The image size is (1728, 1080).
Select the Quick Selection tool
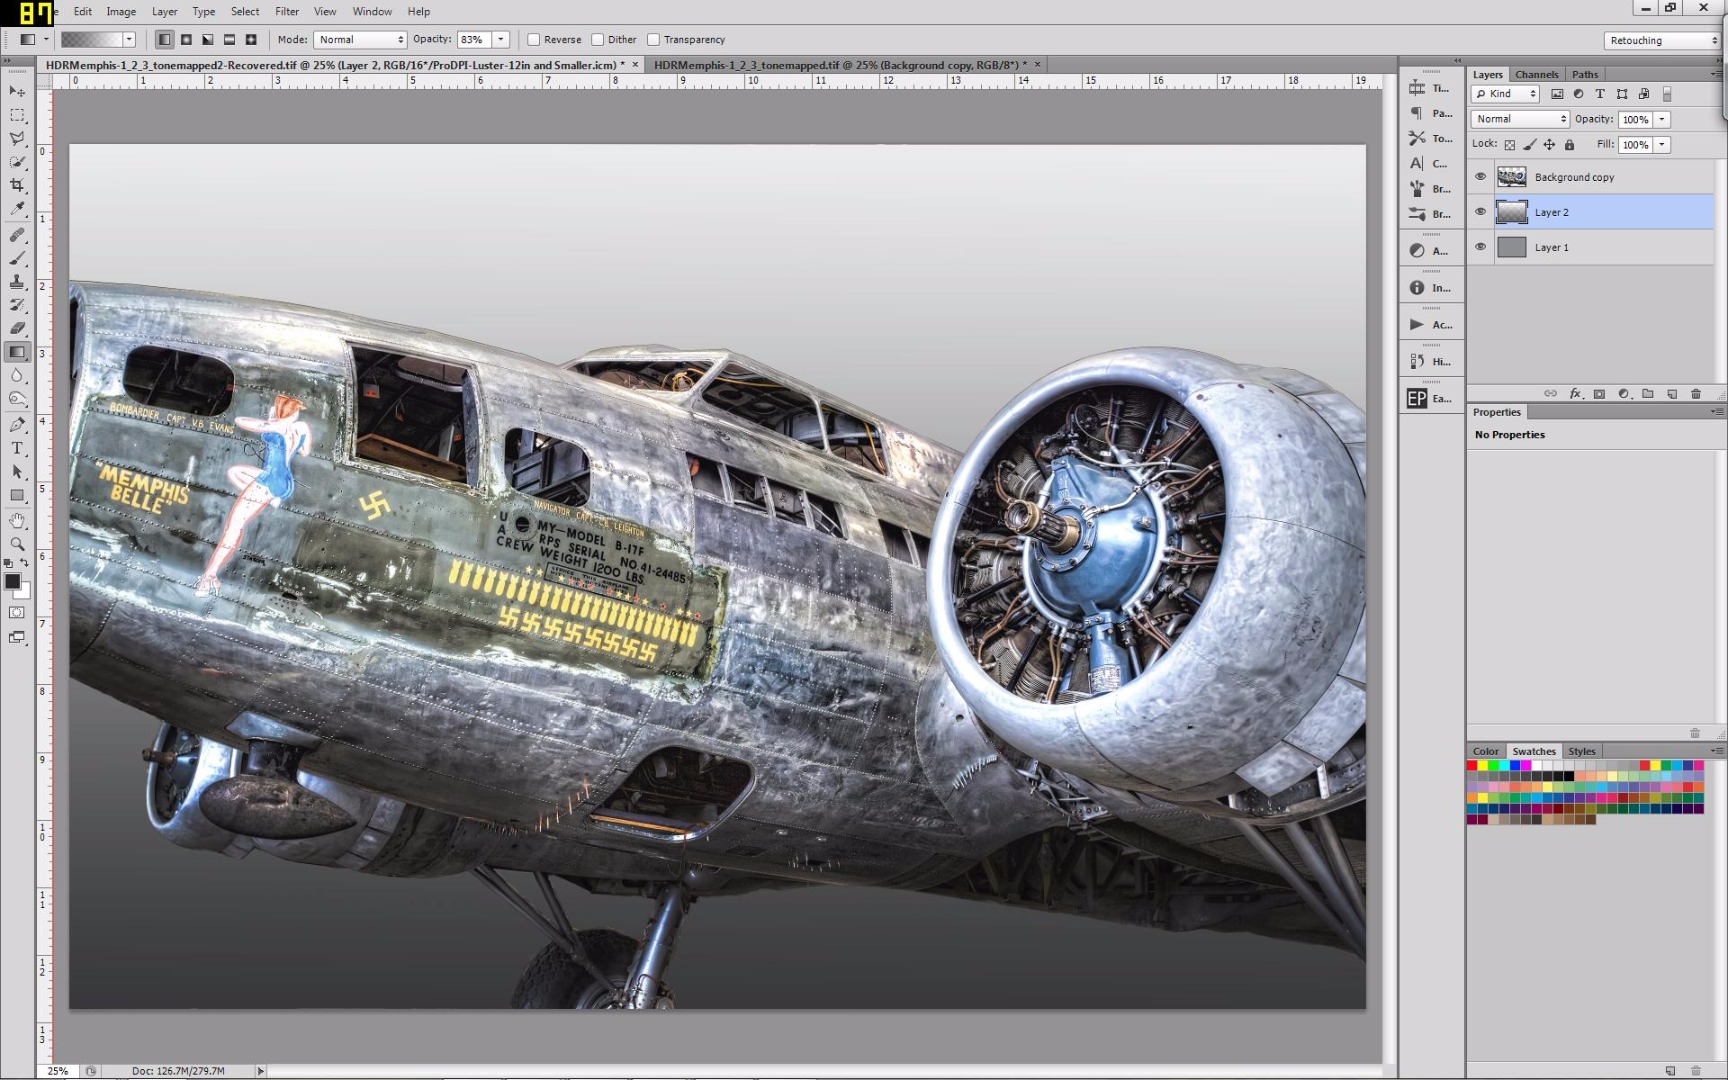[x=17, y=161]
